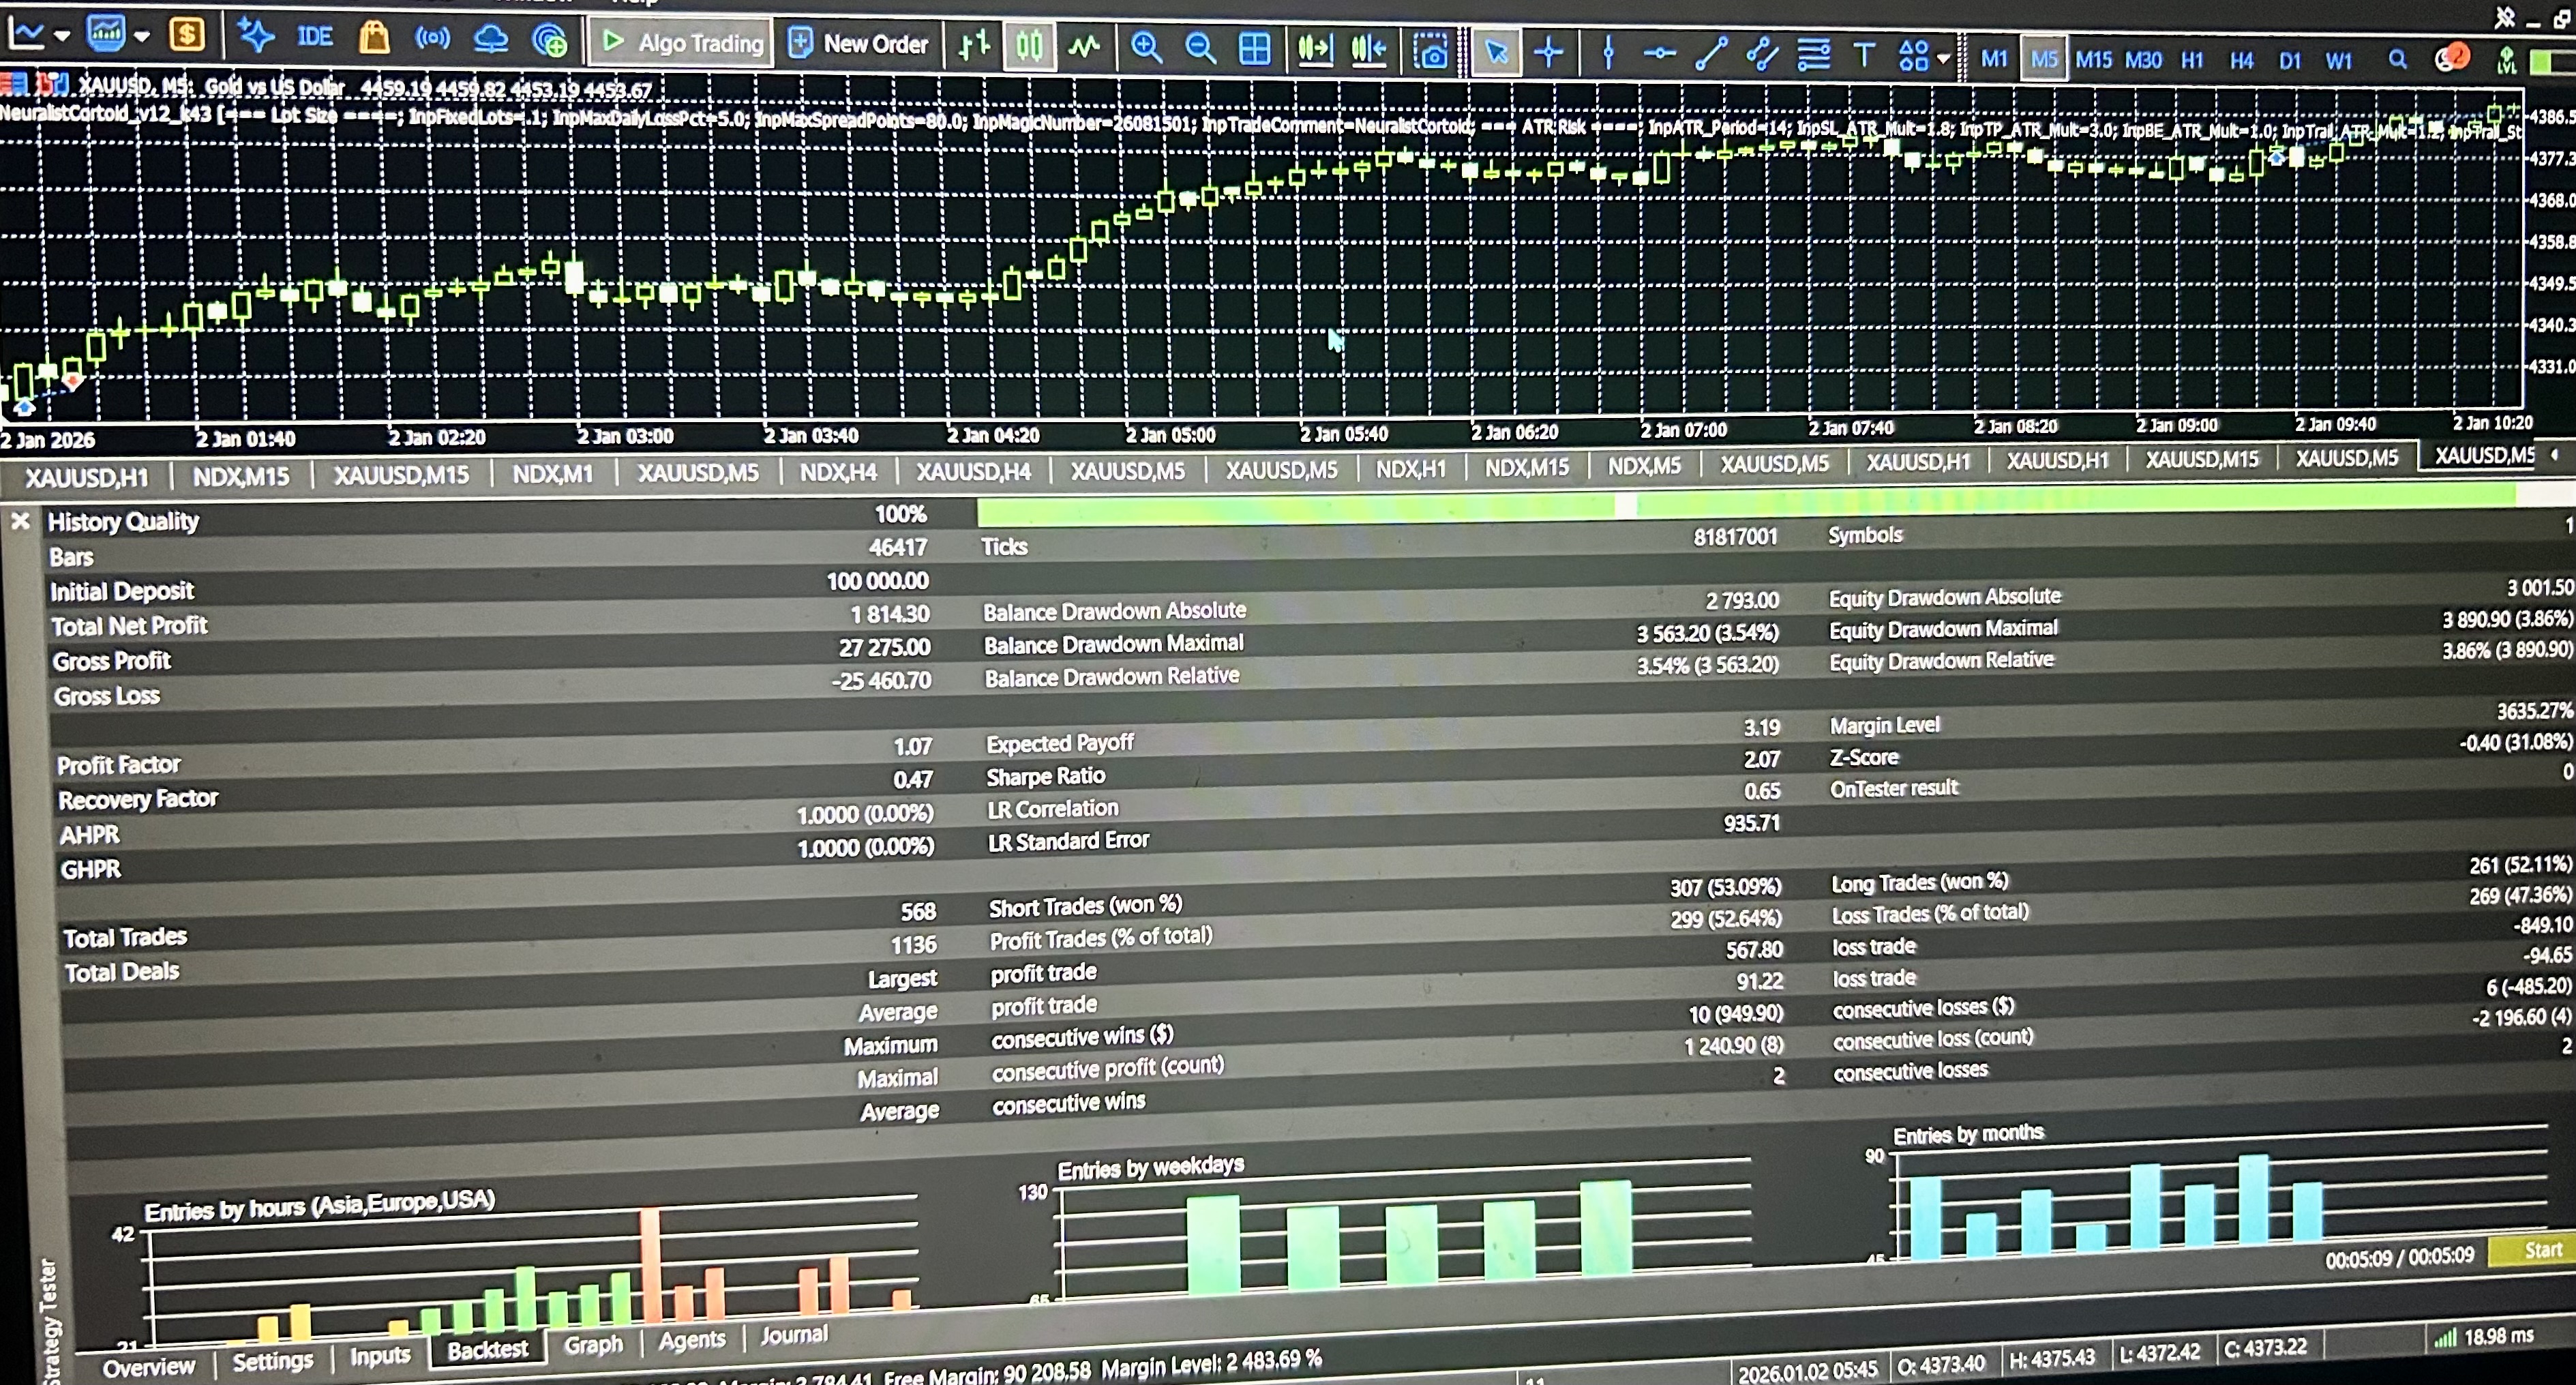Viewport: 2576px width, 1385px height.
Task: Click the tile windows grid icon
Action: click(x=1254, y=48)
